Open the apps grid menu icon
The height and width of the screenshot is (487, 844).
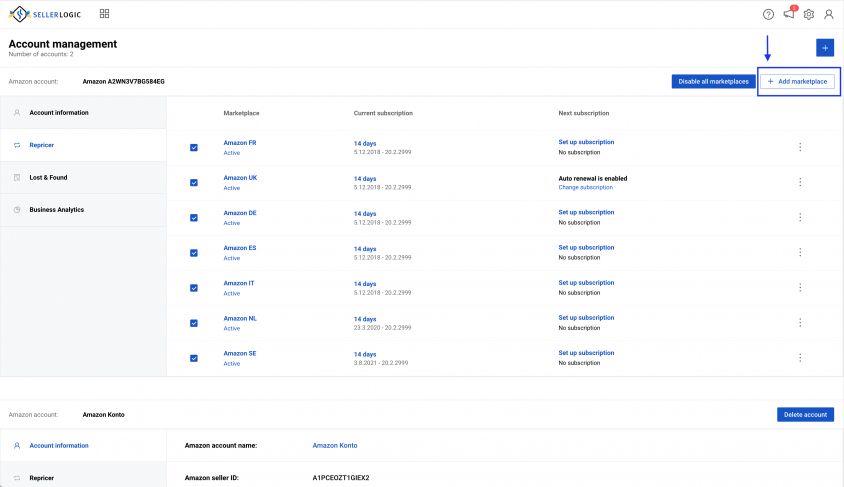(105, 14)
